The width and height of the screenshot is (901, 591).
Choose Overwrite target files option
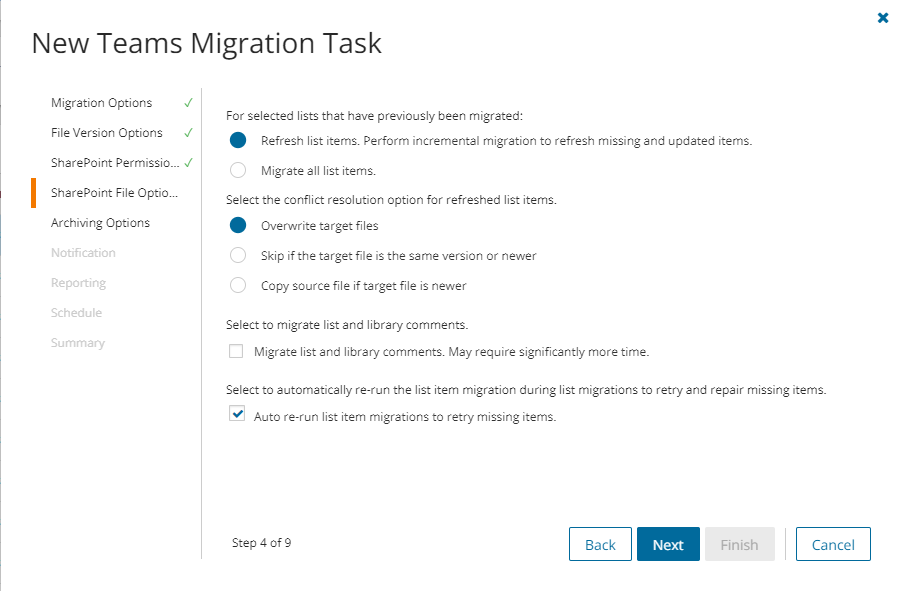[x=238, y=226]
